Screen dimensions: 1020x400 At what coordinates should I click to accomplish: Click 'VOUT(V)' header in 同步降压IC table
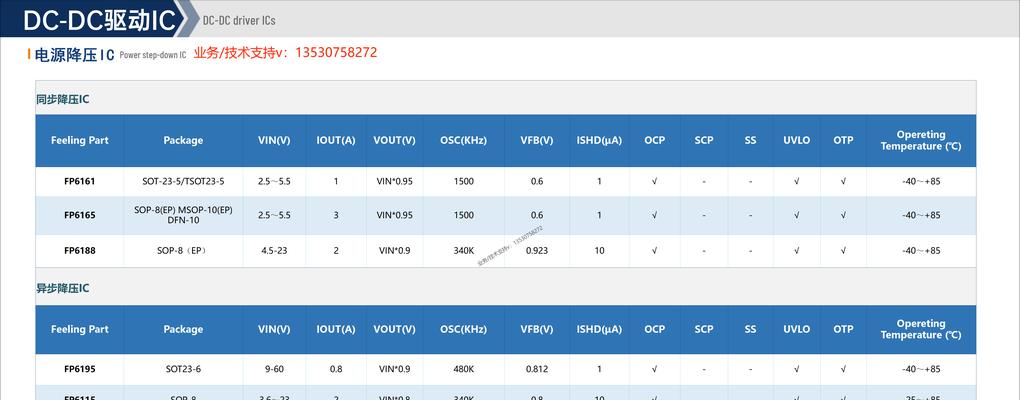(394, 140)
